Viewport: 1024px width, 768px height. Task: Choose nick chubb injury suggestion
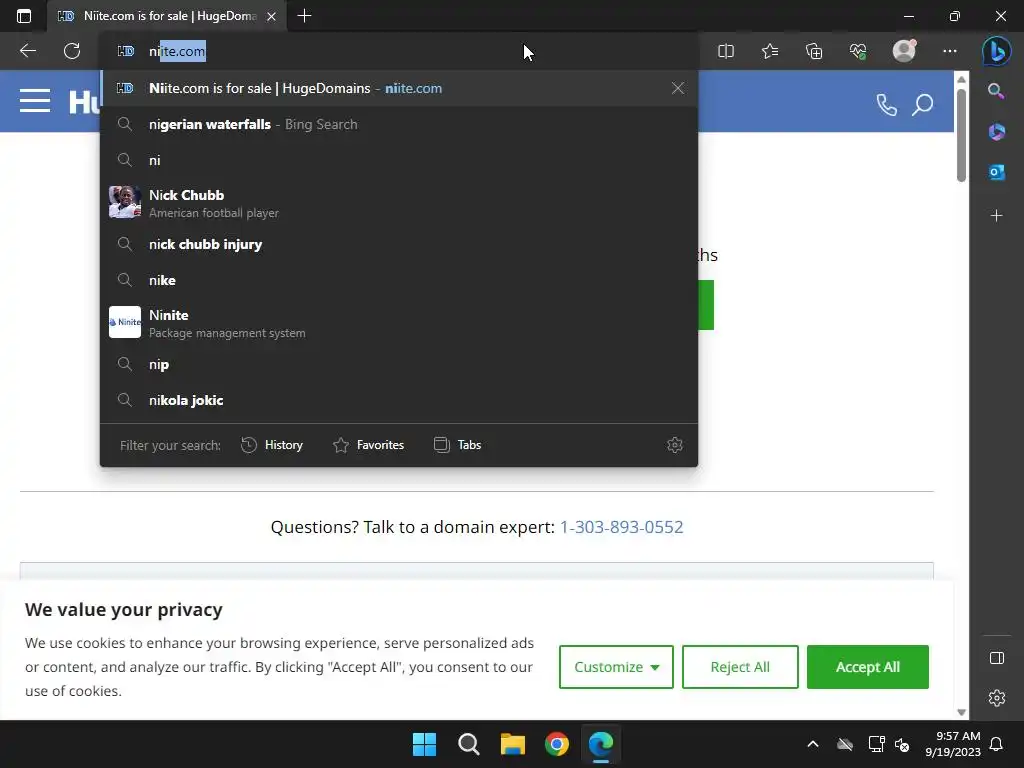point(399,244)
